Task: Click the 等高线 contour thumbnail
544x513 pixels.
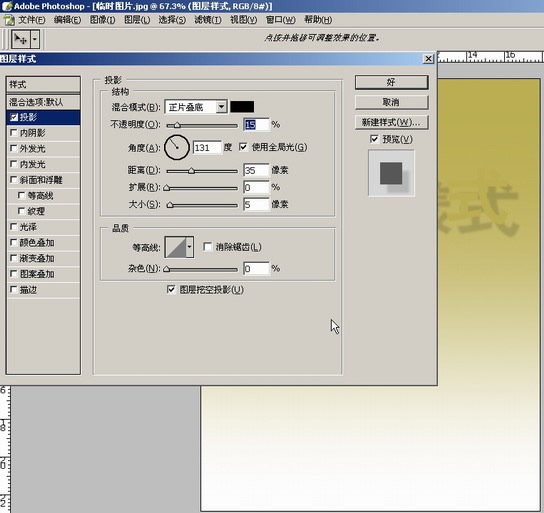Action: 175,247
